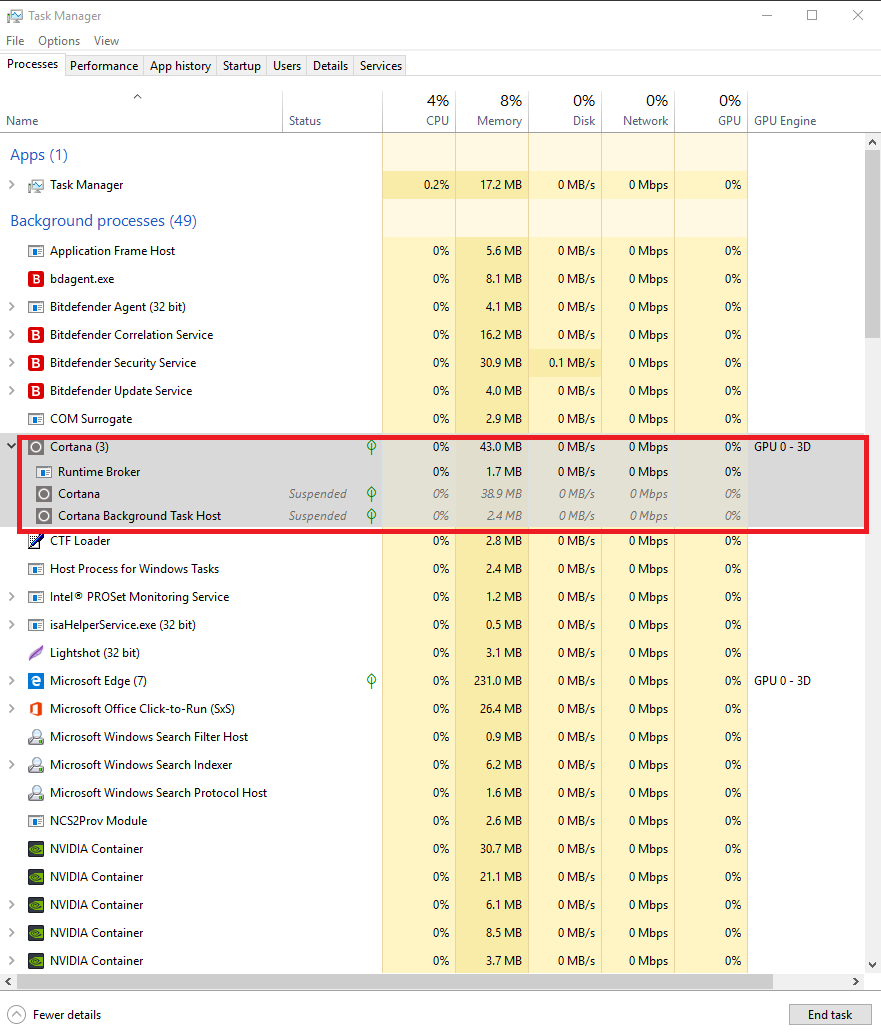This screenshot has width=881, height=1033.
Task: Click the Intel PROSet Monitoring Service icon
Action: click(36, 597)
